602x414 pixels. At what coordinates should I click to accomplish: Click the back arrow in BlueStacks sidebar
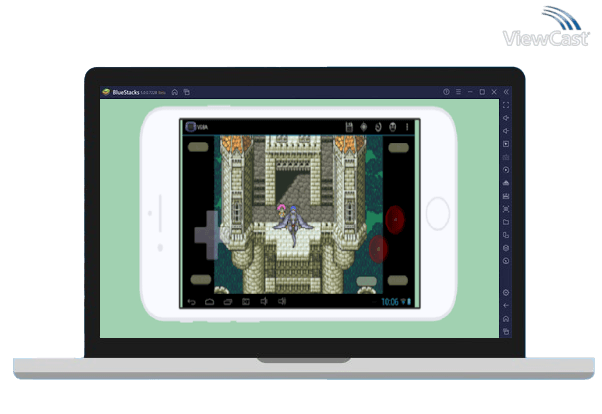coord(506,306)
